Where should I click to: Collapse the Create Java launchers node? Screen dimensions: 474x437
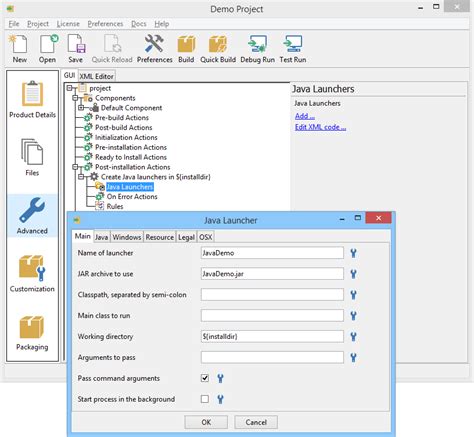(81, 177)
